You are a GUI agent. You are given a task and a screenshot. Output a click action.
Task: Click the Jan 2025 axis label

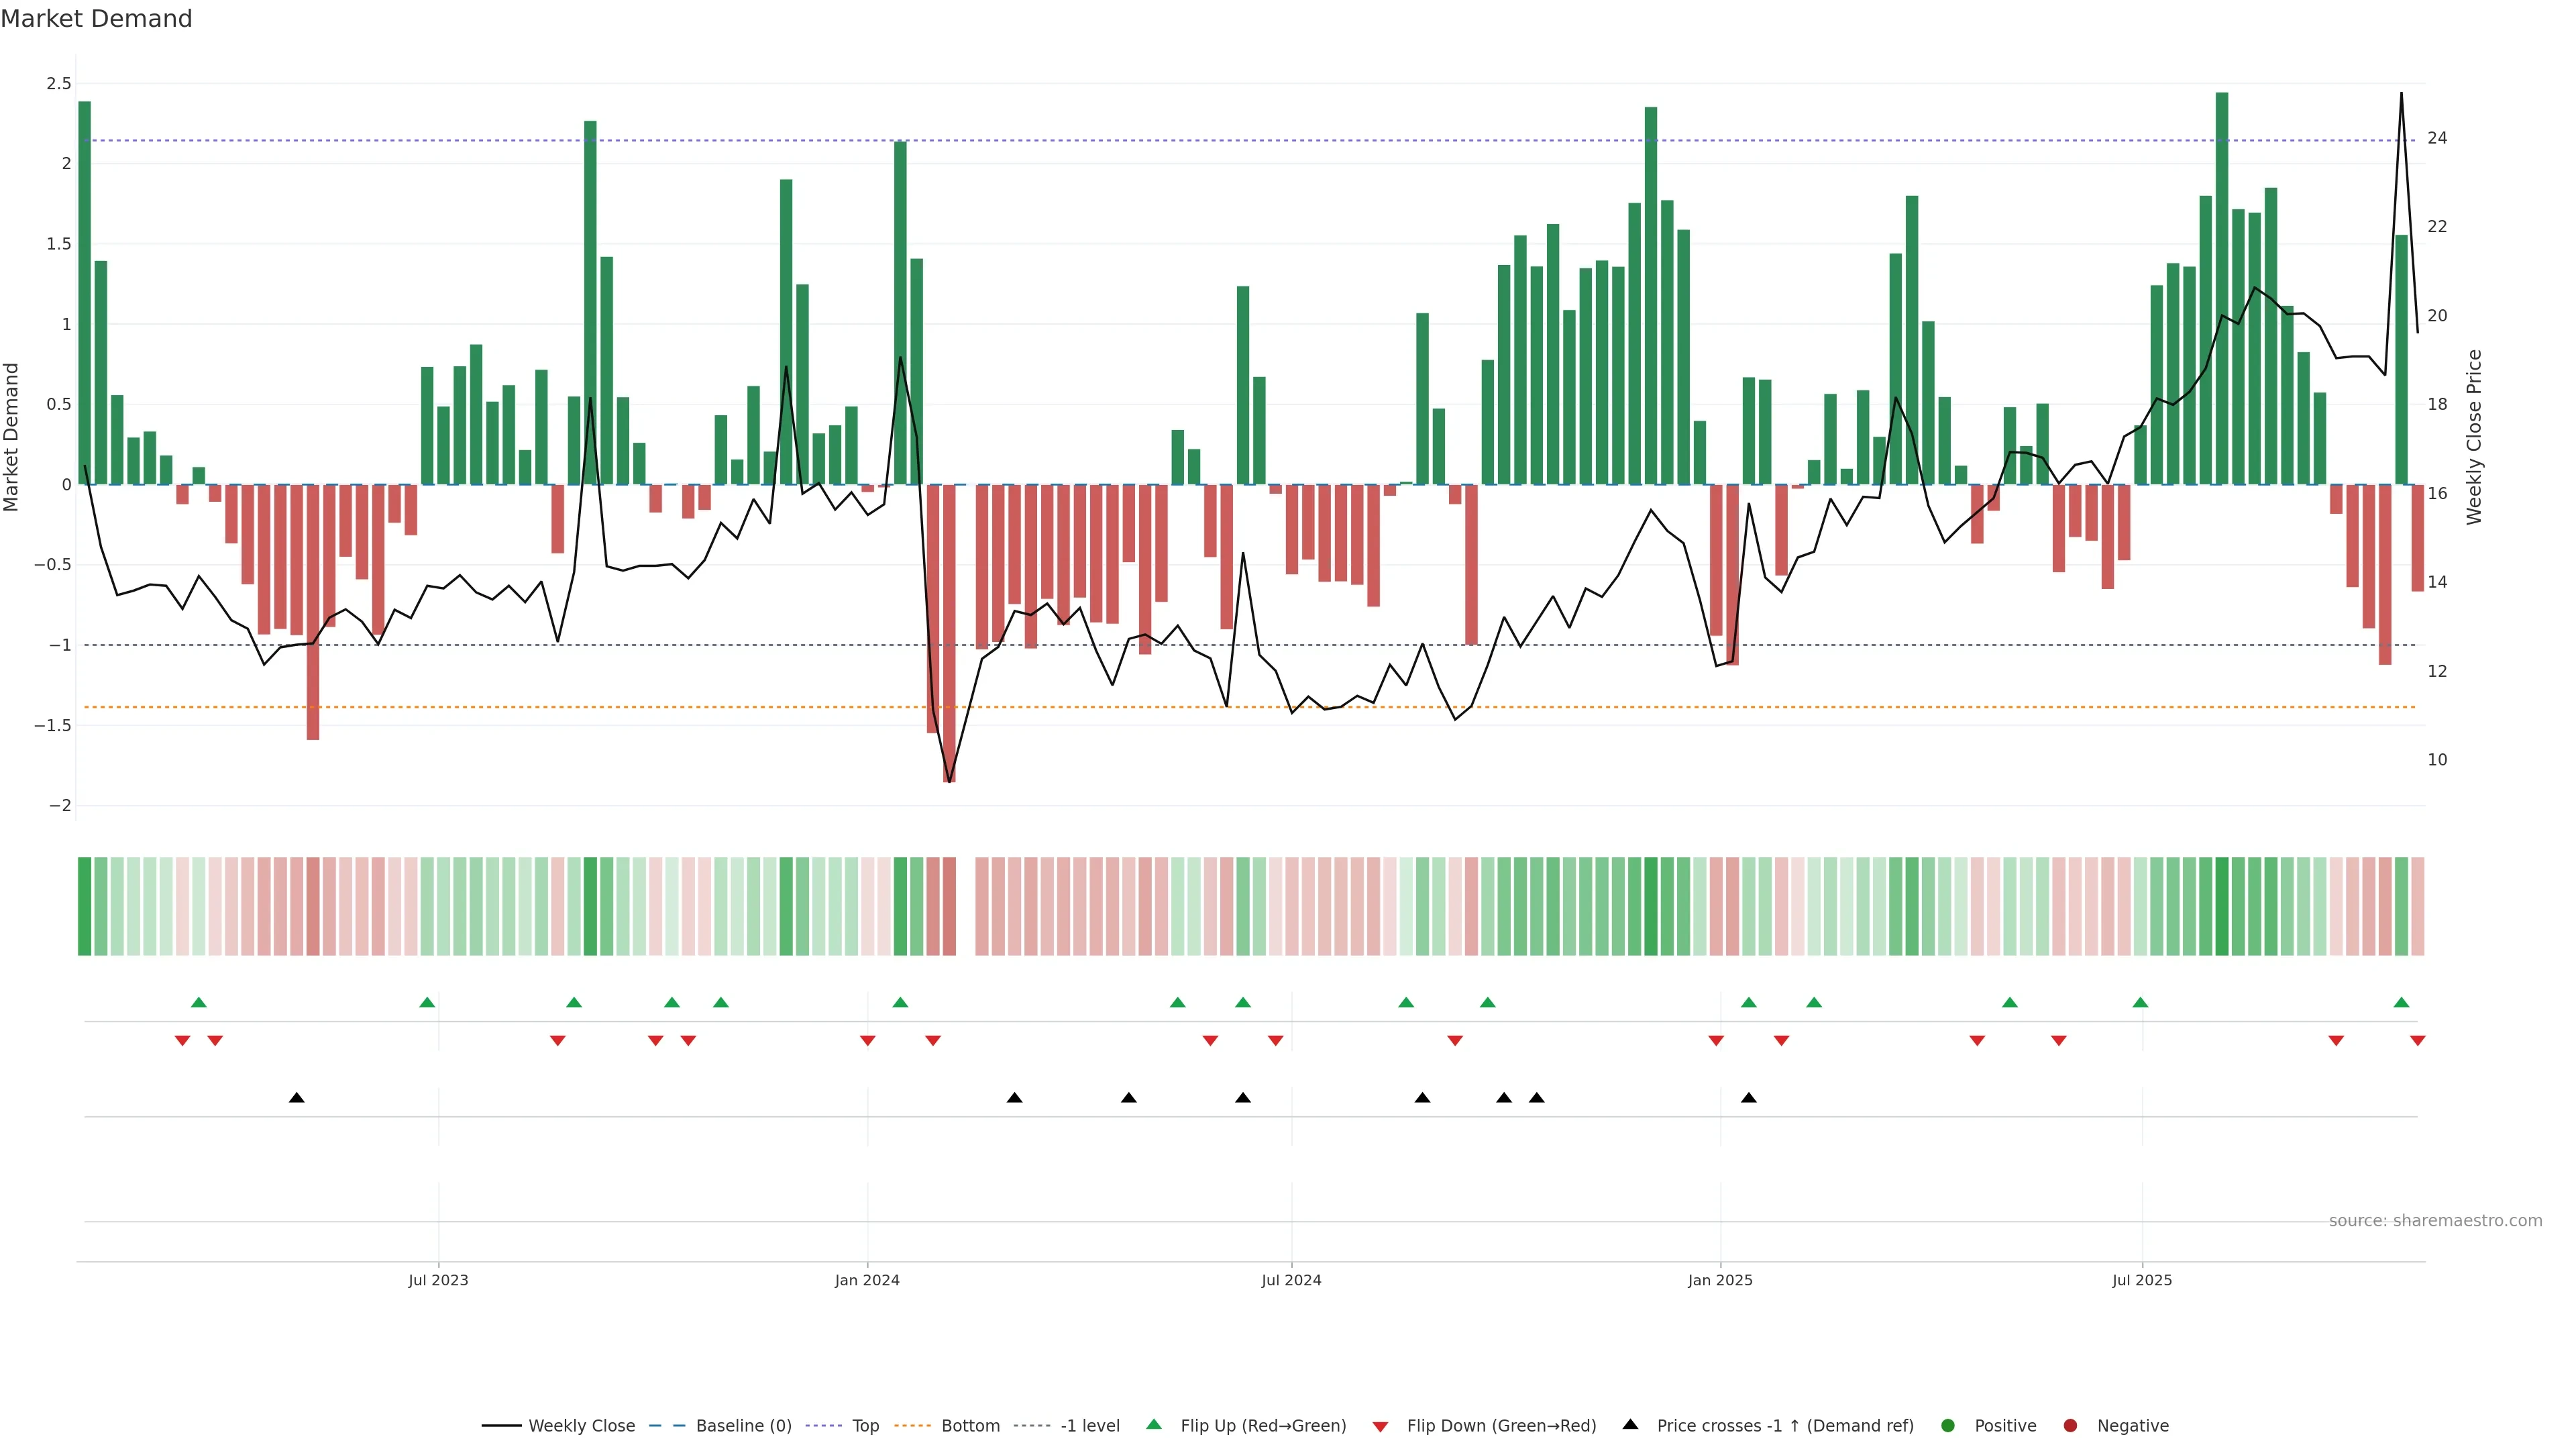pyautogui.click(x=1720, y=1280)
